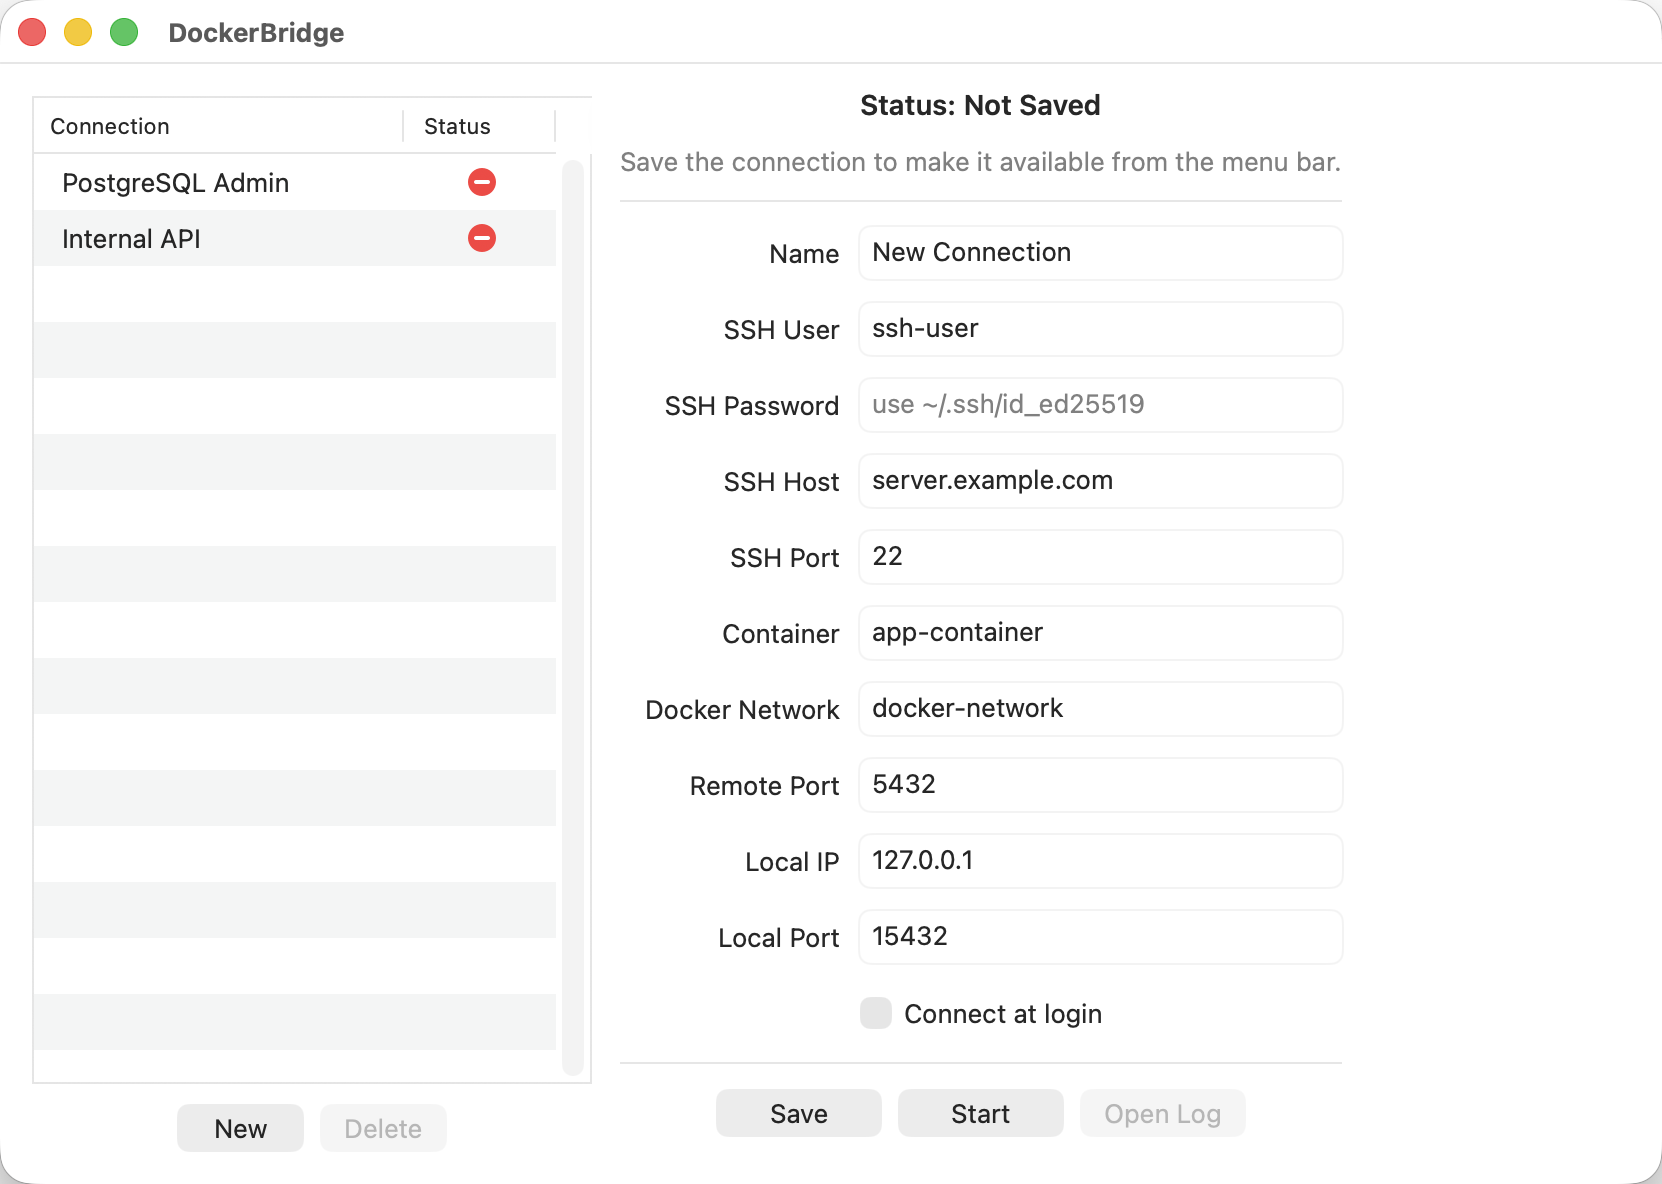Edit the SSH User field
Image resolution: width=1662 pixels, height=1184 pixels.
[1100, 329]
